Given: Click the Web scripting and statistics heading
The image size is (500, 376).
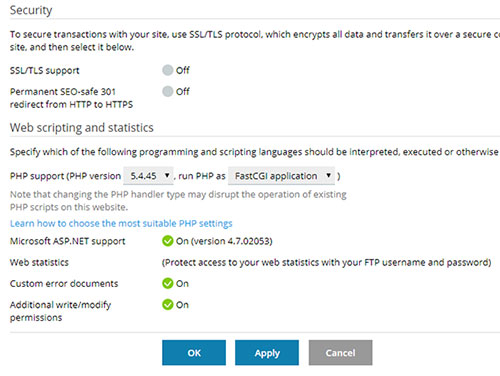Looking at the screenshot, I should 82,128.
